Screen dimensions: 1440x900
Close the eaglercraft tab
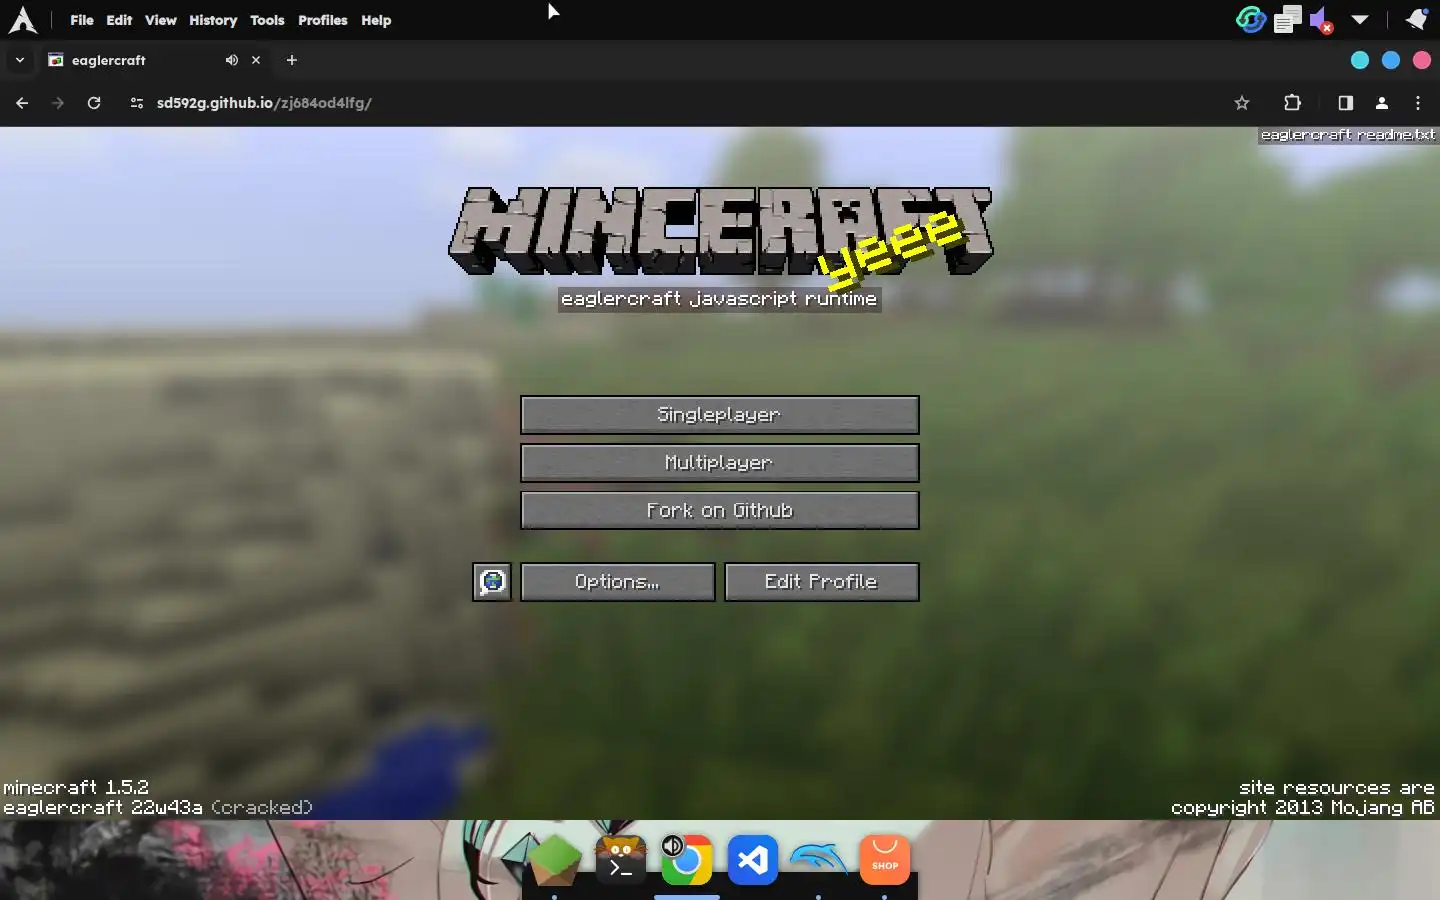(x=256, y=60)
